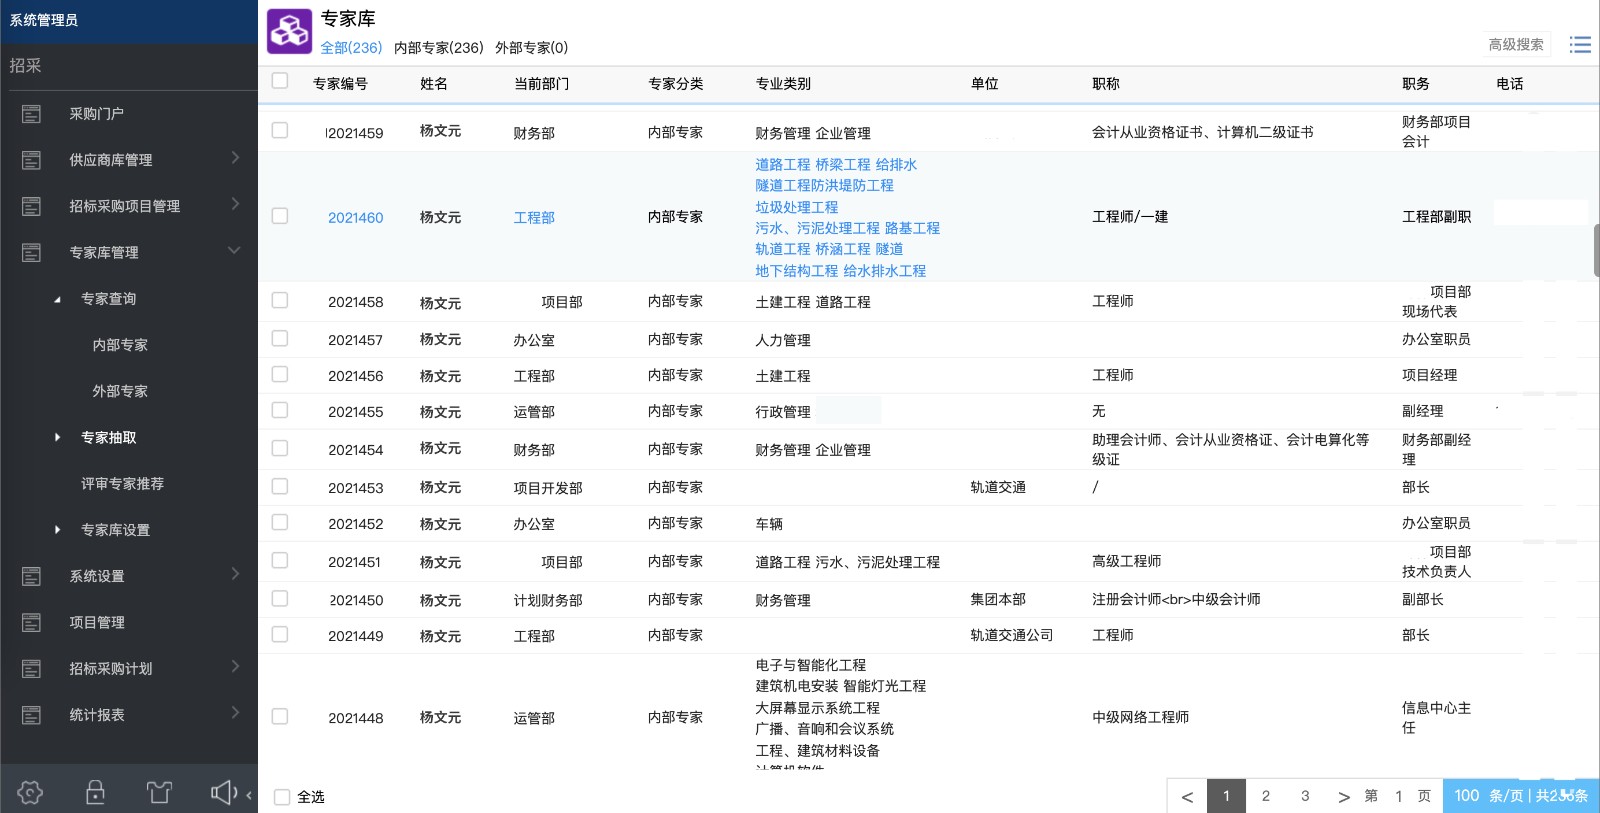This screenshot has width=1600, height=813.
Task: Click the 供应商库管理 sidebar icon
Action: (31, 160)
